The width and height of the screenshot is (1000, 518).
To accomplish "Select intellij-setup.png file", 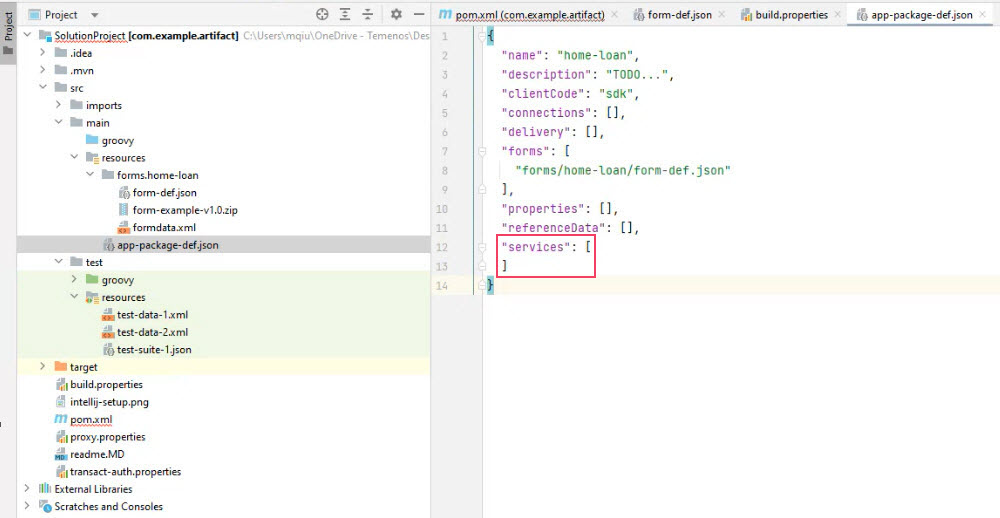I will pos(109,402).
